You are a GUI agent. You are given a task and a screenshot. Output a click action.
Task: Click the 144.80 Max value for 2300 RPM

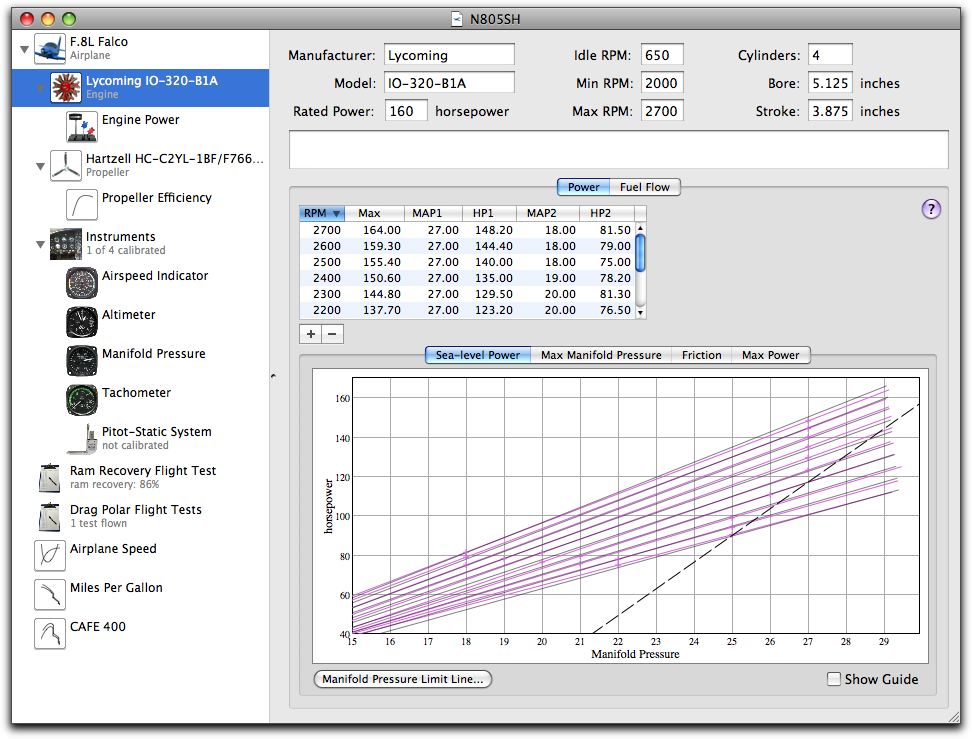click(381, 294)
